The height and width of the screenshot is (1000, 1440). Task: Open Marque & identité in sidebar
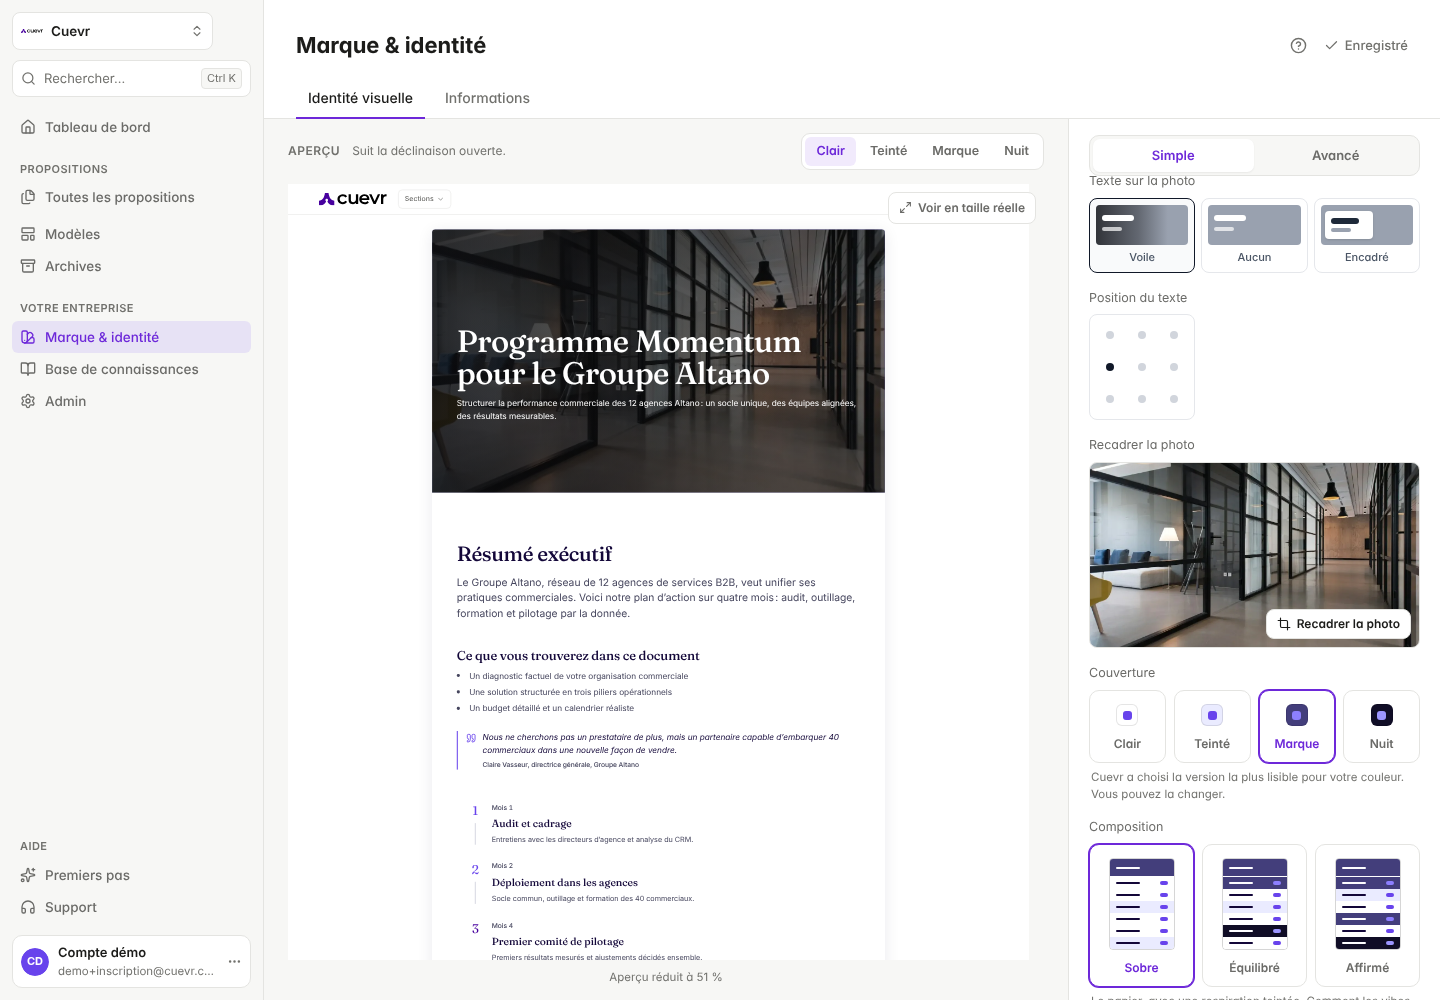pyautogui.click(x=131, y=337)
